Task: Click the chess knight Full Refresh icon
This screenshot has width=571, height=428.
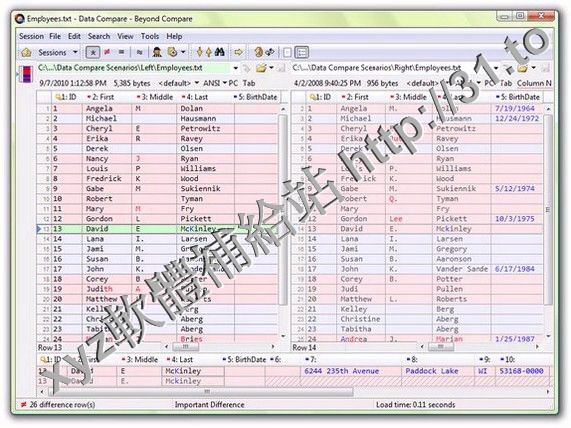Action: [x=259, y=52]
